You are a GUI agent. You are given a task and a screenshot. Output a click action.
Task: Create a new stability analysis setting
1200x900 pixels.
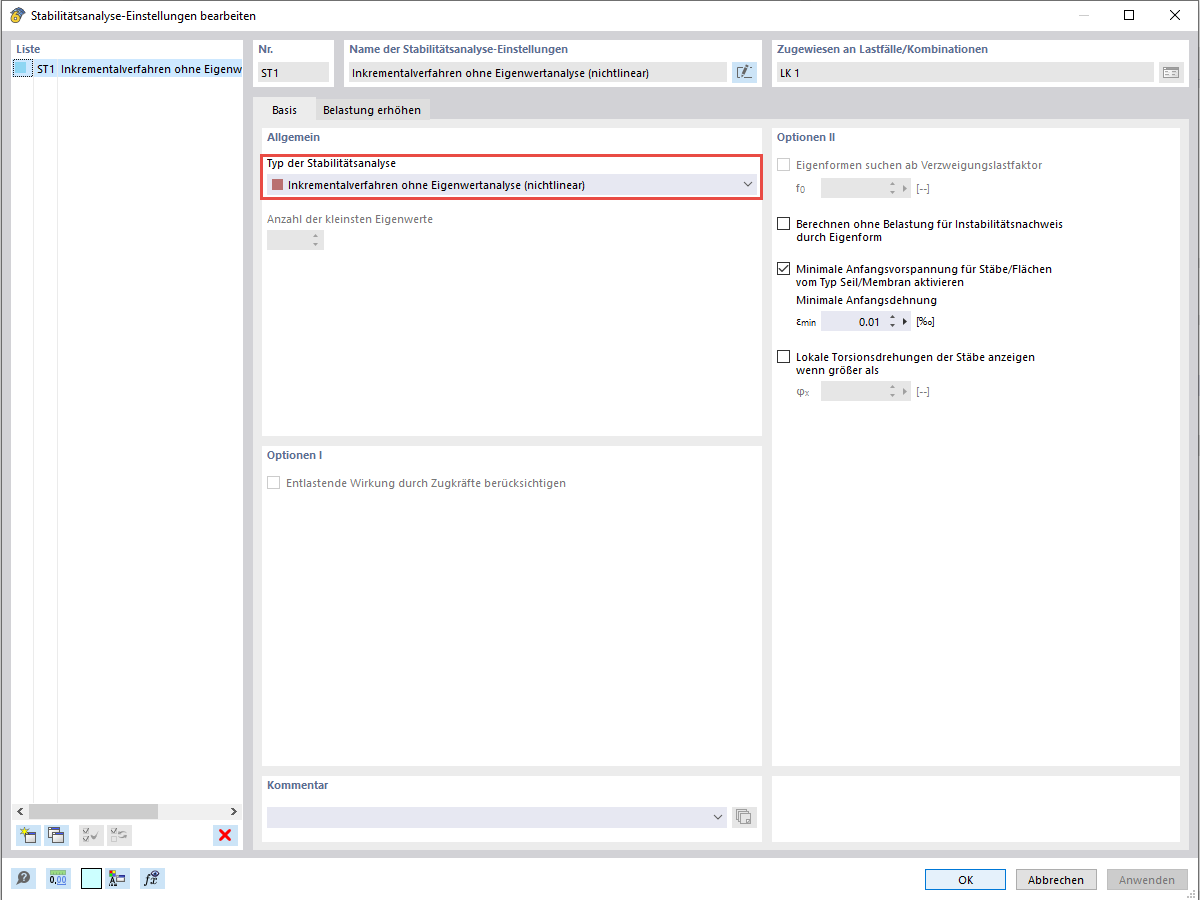(28, 835)
